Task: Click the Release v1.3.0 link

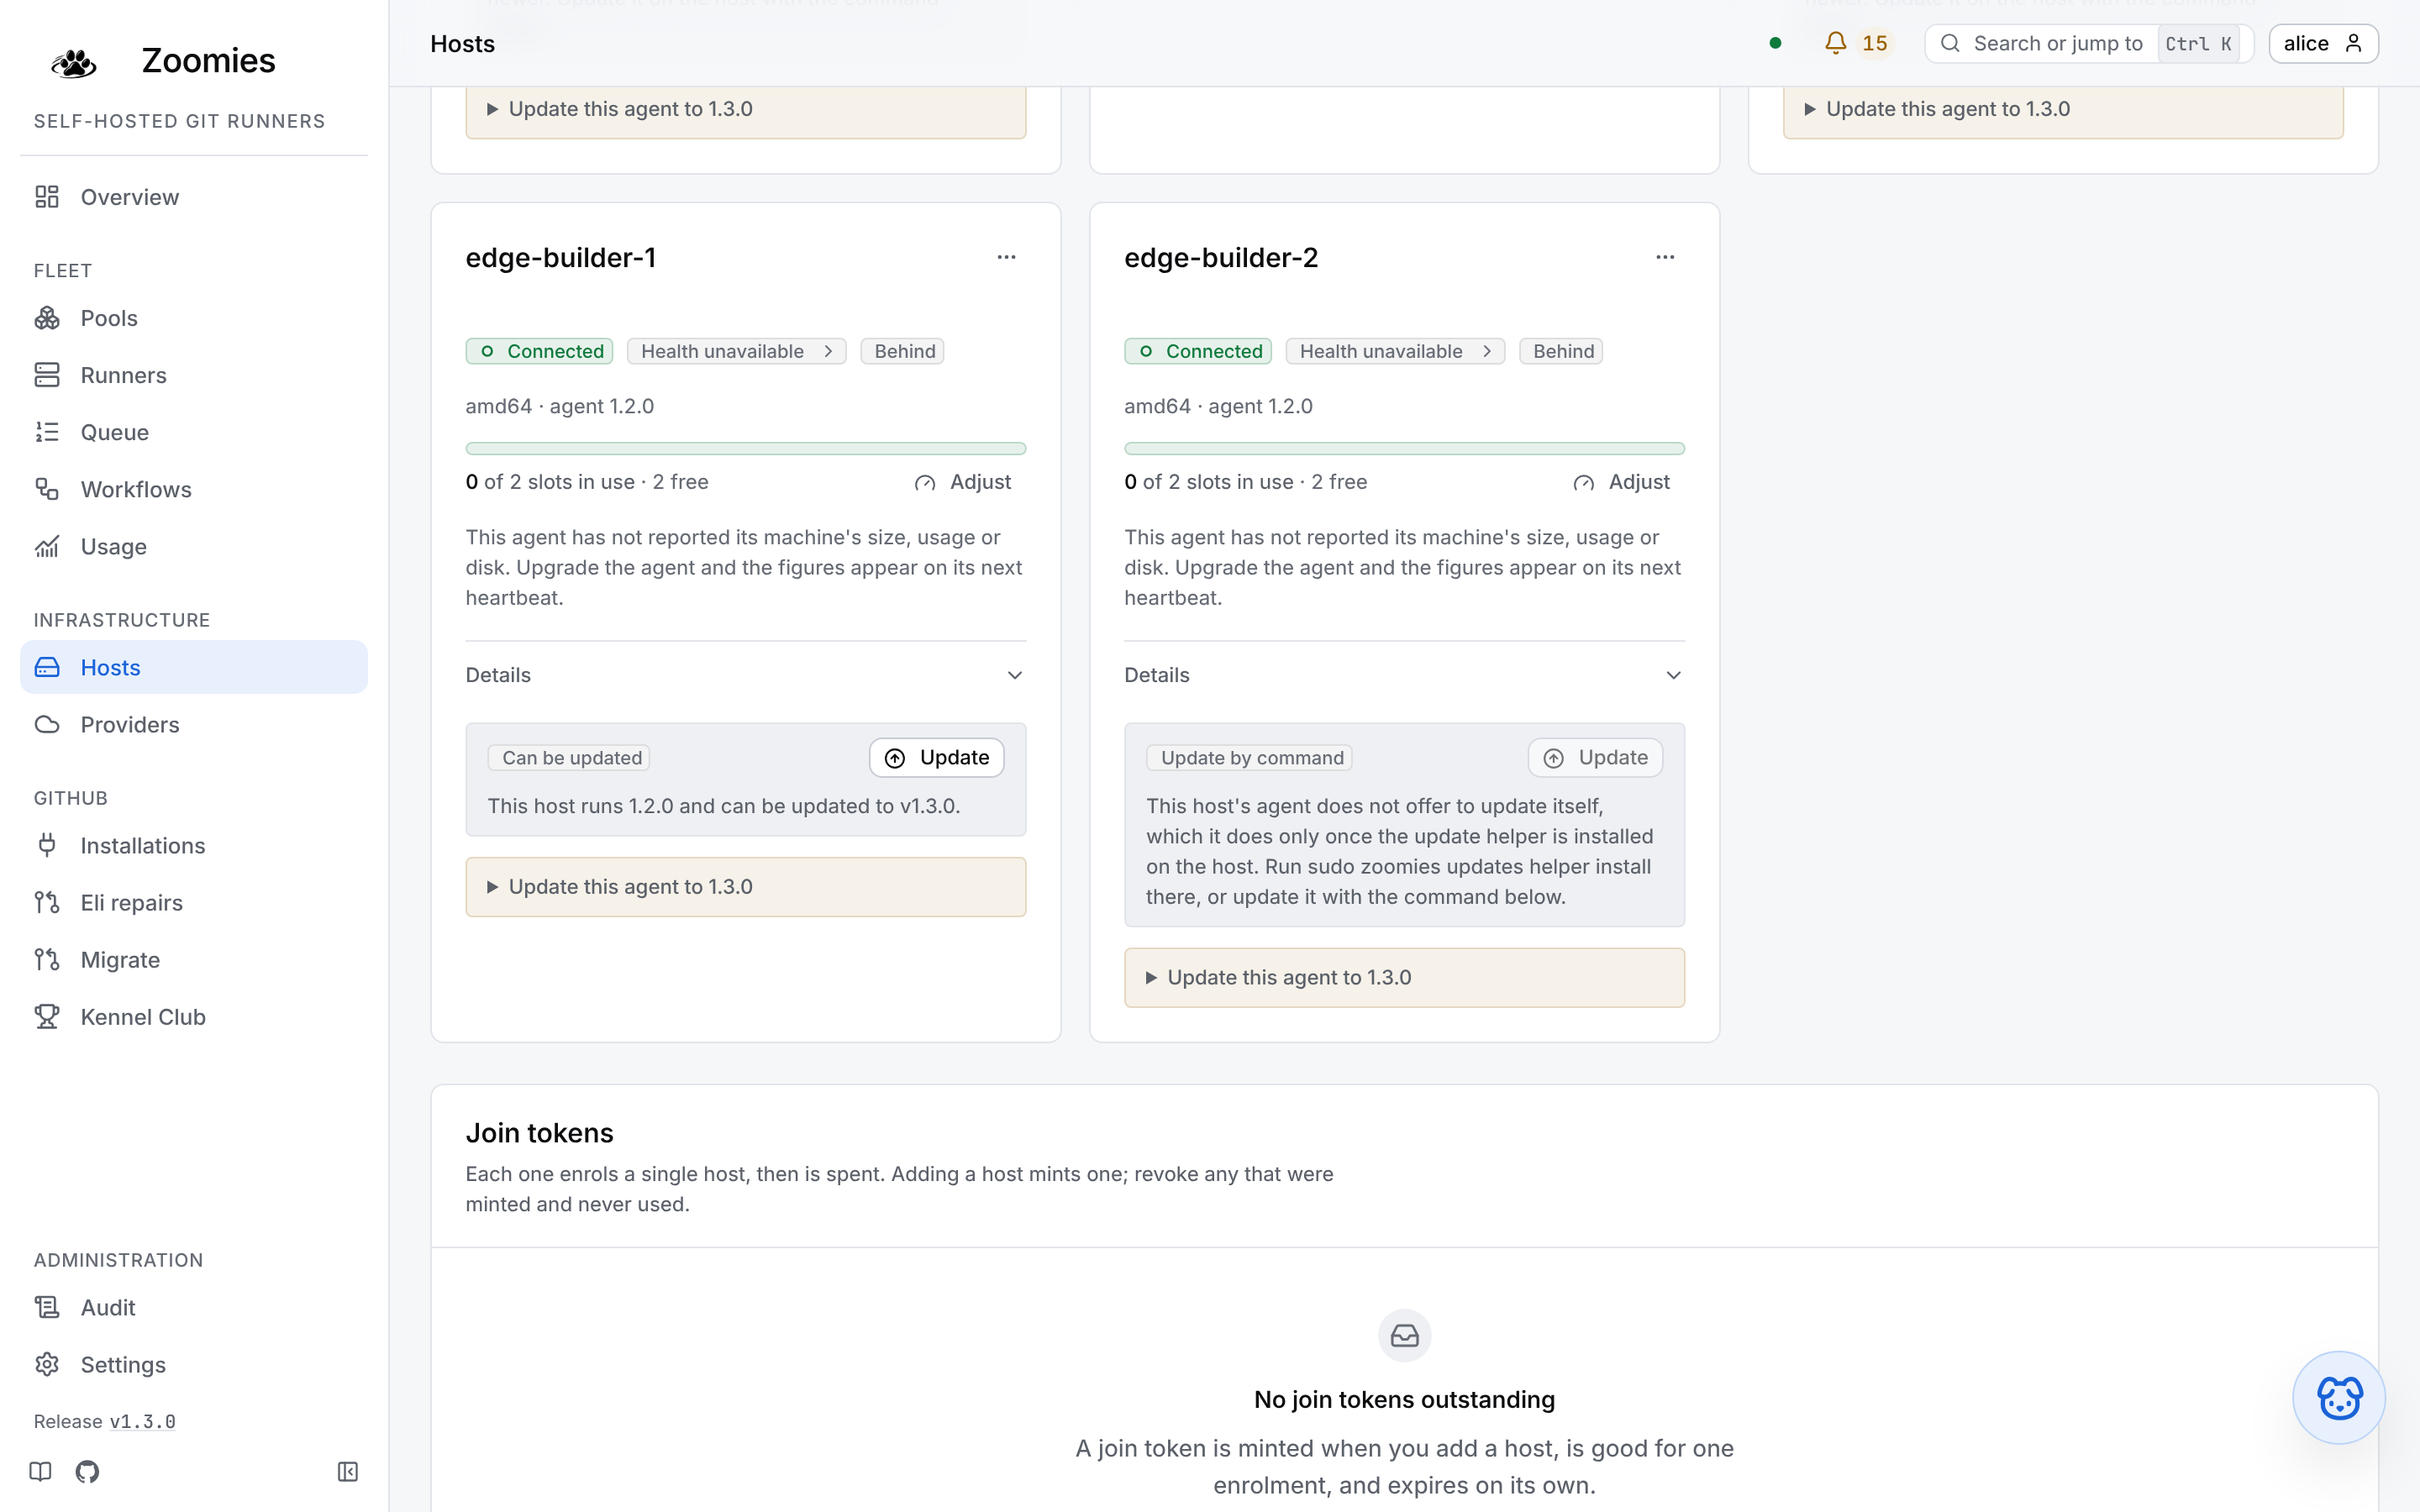Action: (x=142, y=1421)
